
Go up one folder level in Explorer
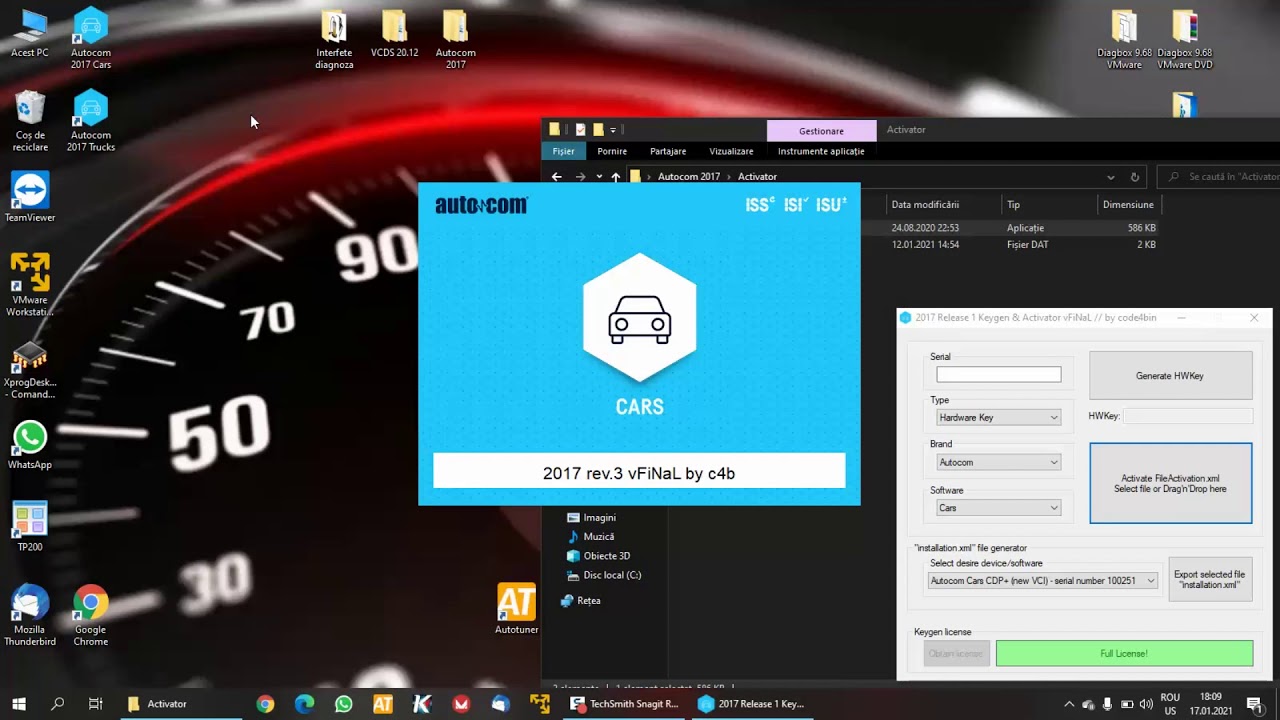pos(615,177)
